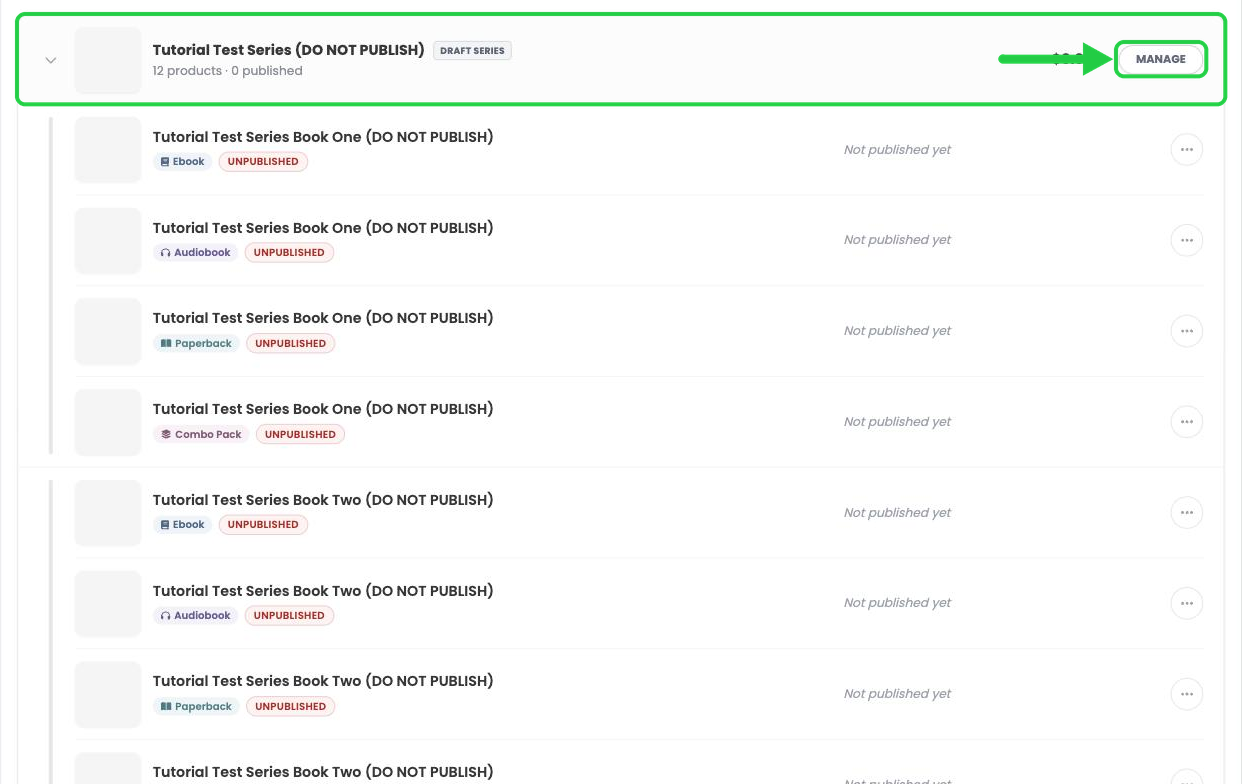Viewport: 1242px width, 784px height.
Task: Click "Not published yet" for Book One Paperback
Action: pyautogui.click(x=897, y=331)
